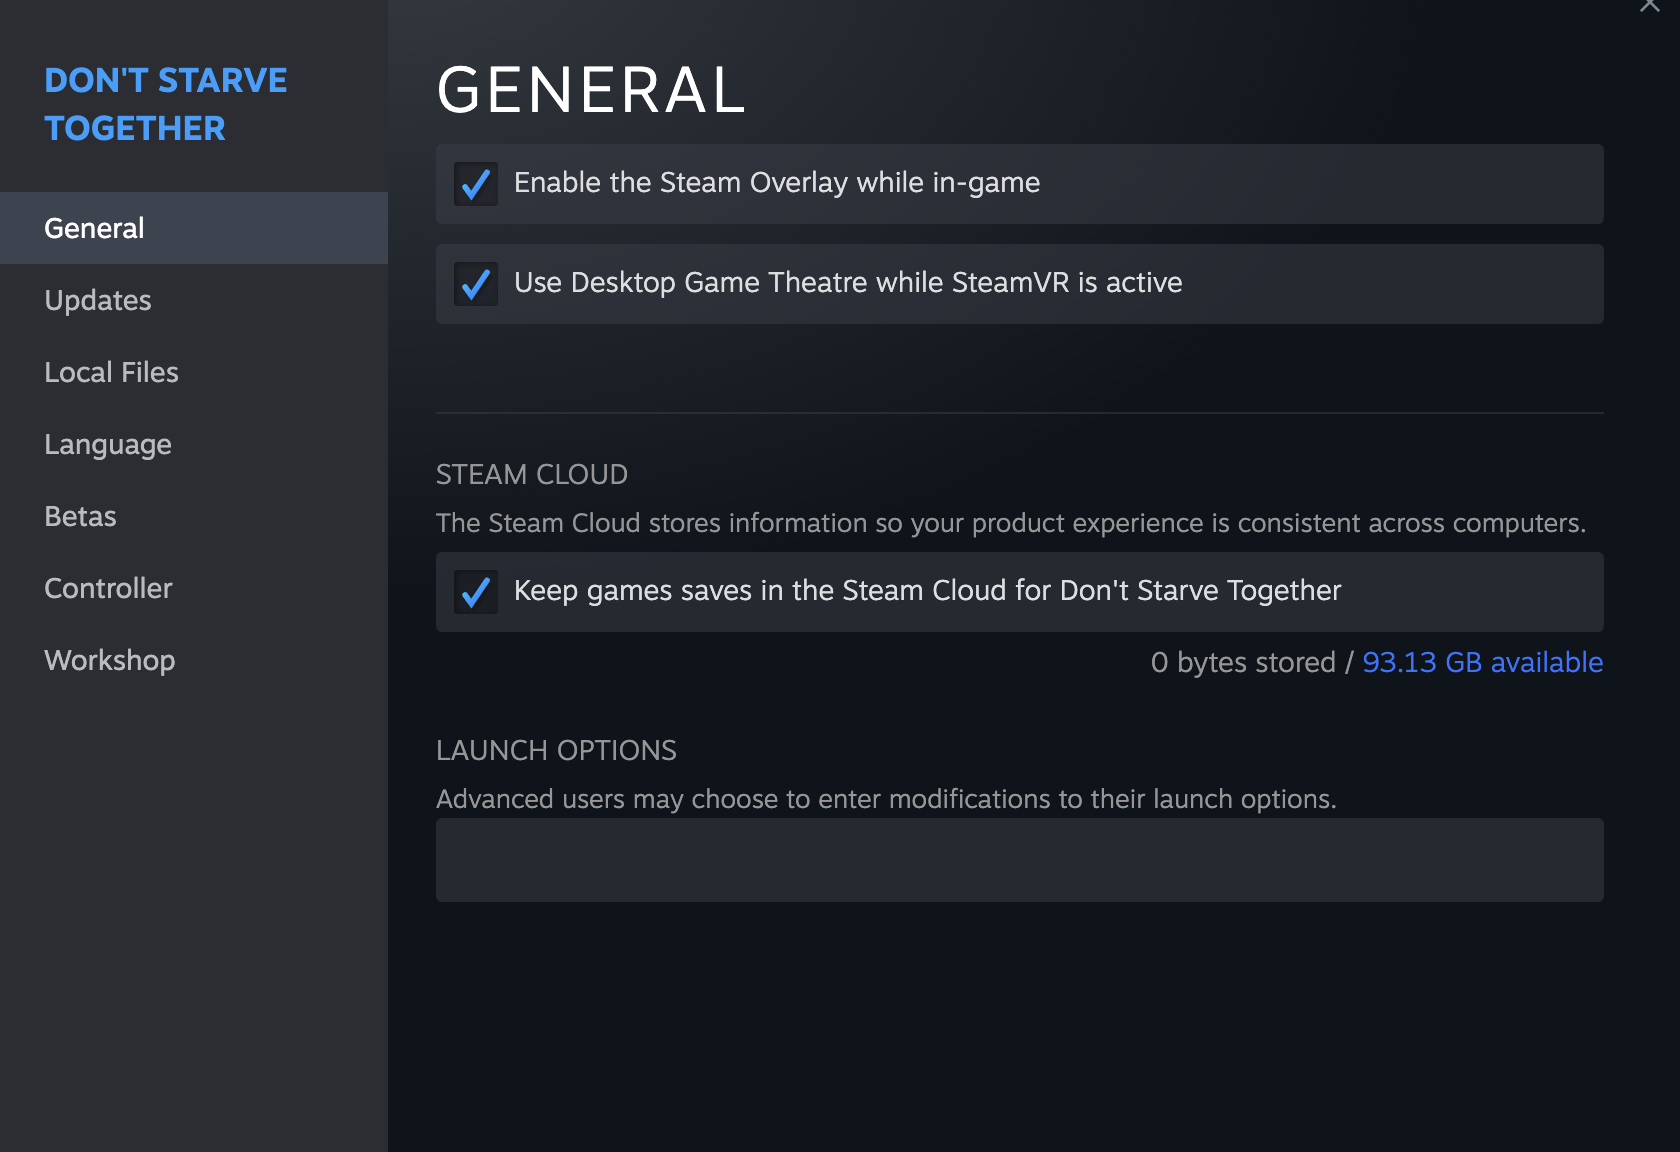Toggle the Desktop Game Theatre checkbox

pyautogui.click(x=476, y=284)
